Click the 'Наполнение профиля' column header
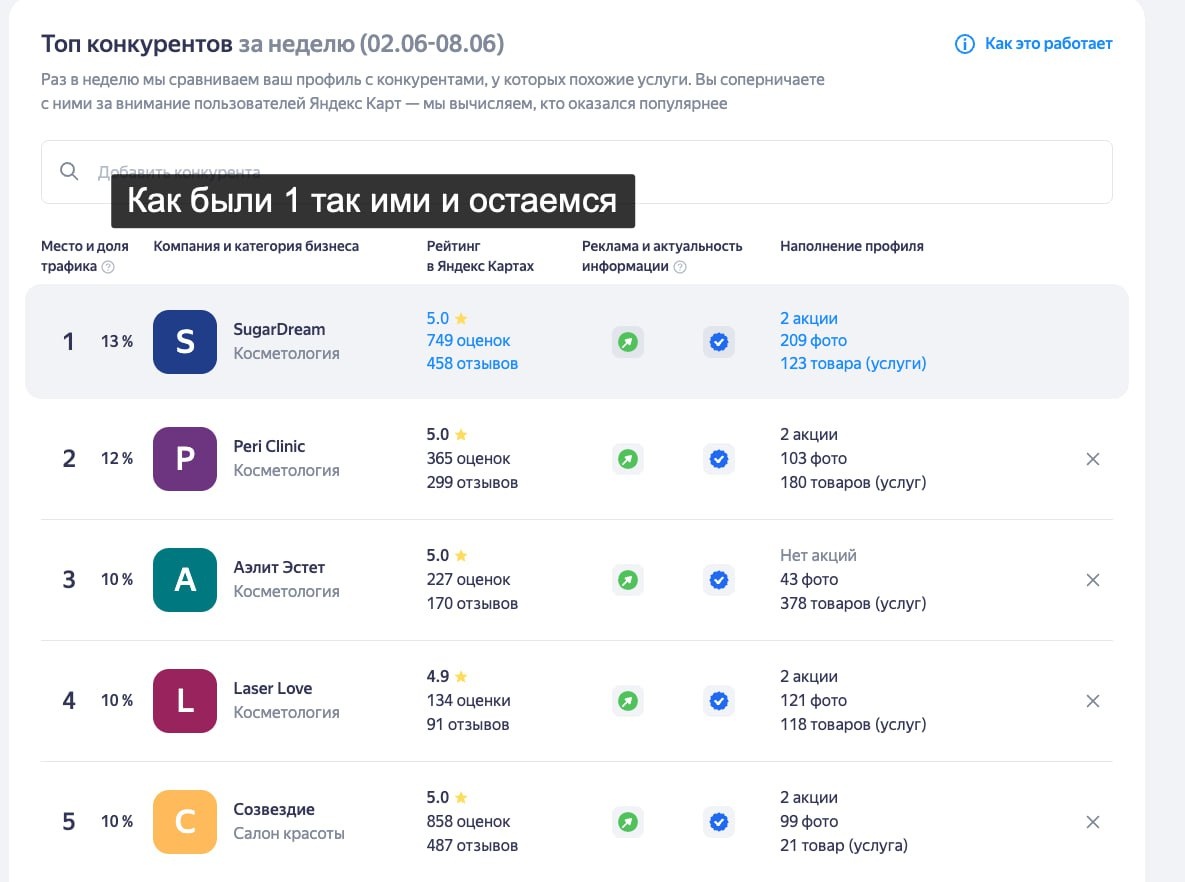The height and width of the screenshot is (882, 1185). point(852,246)
